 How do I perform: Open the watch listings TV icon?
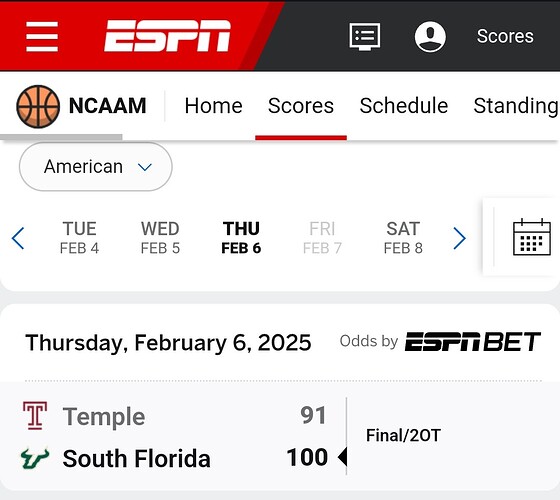pos(365,37)
